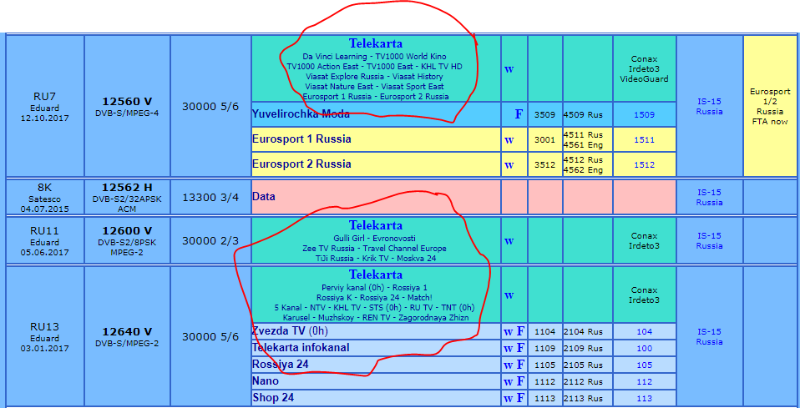Click the Eurosport 1/2 Russia FTA now note

769,107
